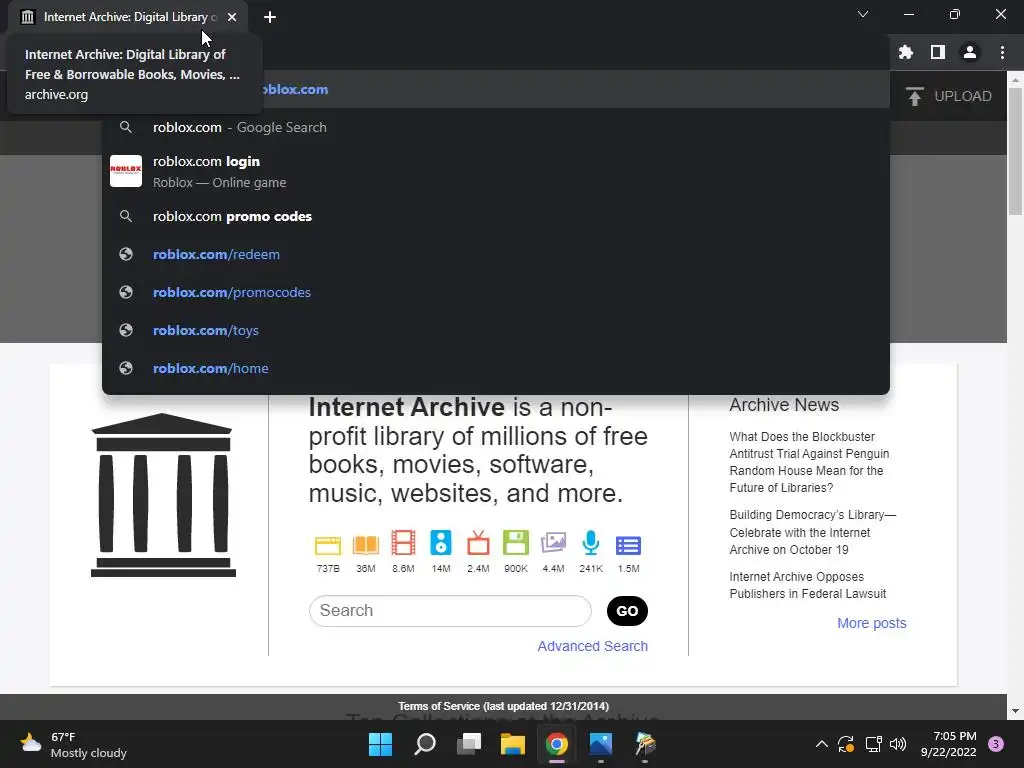Click the UPLOAD arrow button
This screenshot has width=1024, height=768.
(x=950, y=96)
